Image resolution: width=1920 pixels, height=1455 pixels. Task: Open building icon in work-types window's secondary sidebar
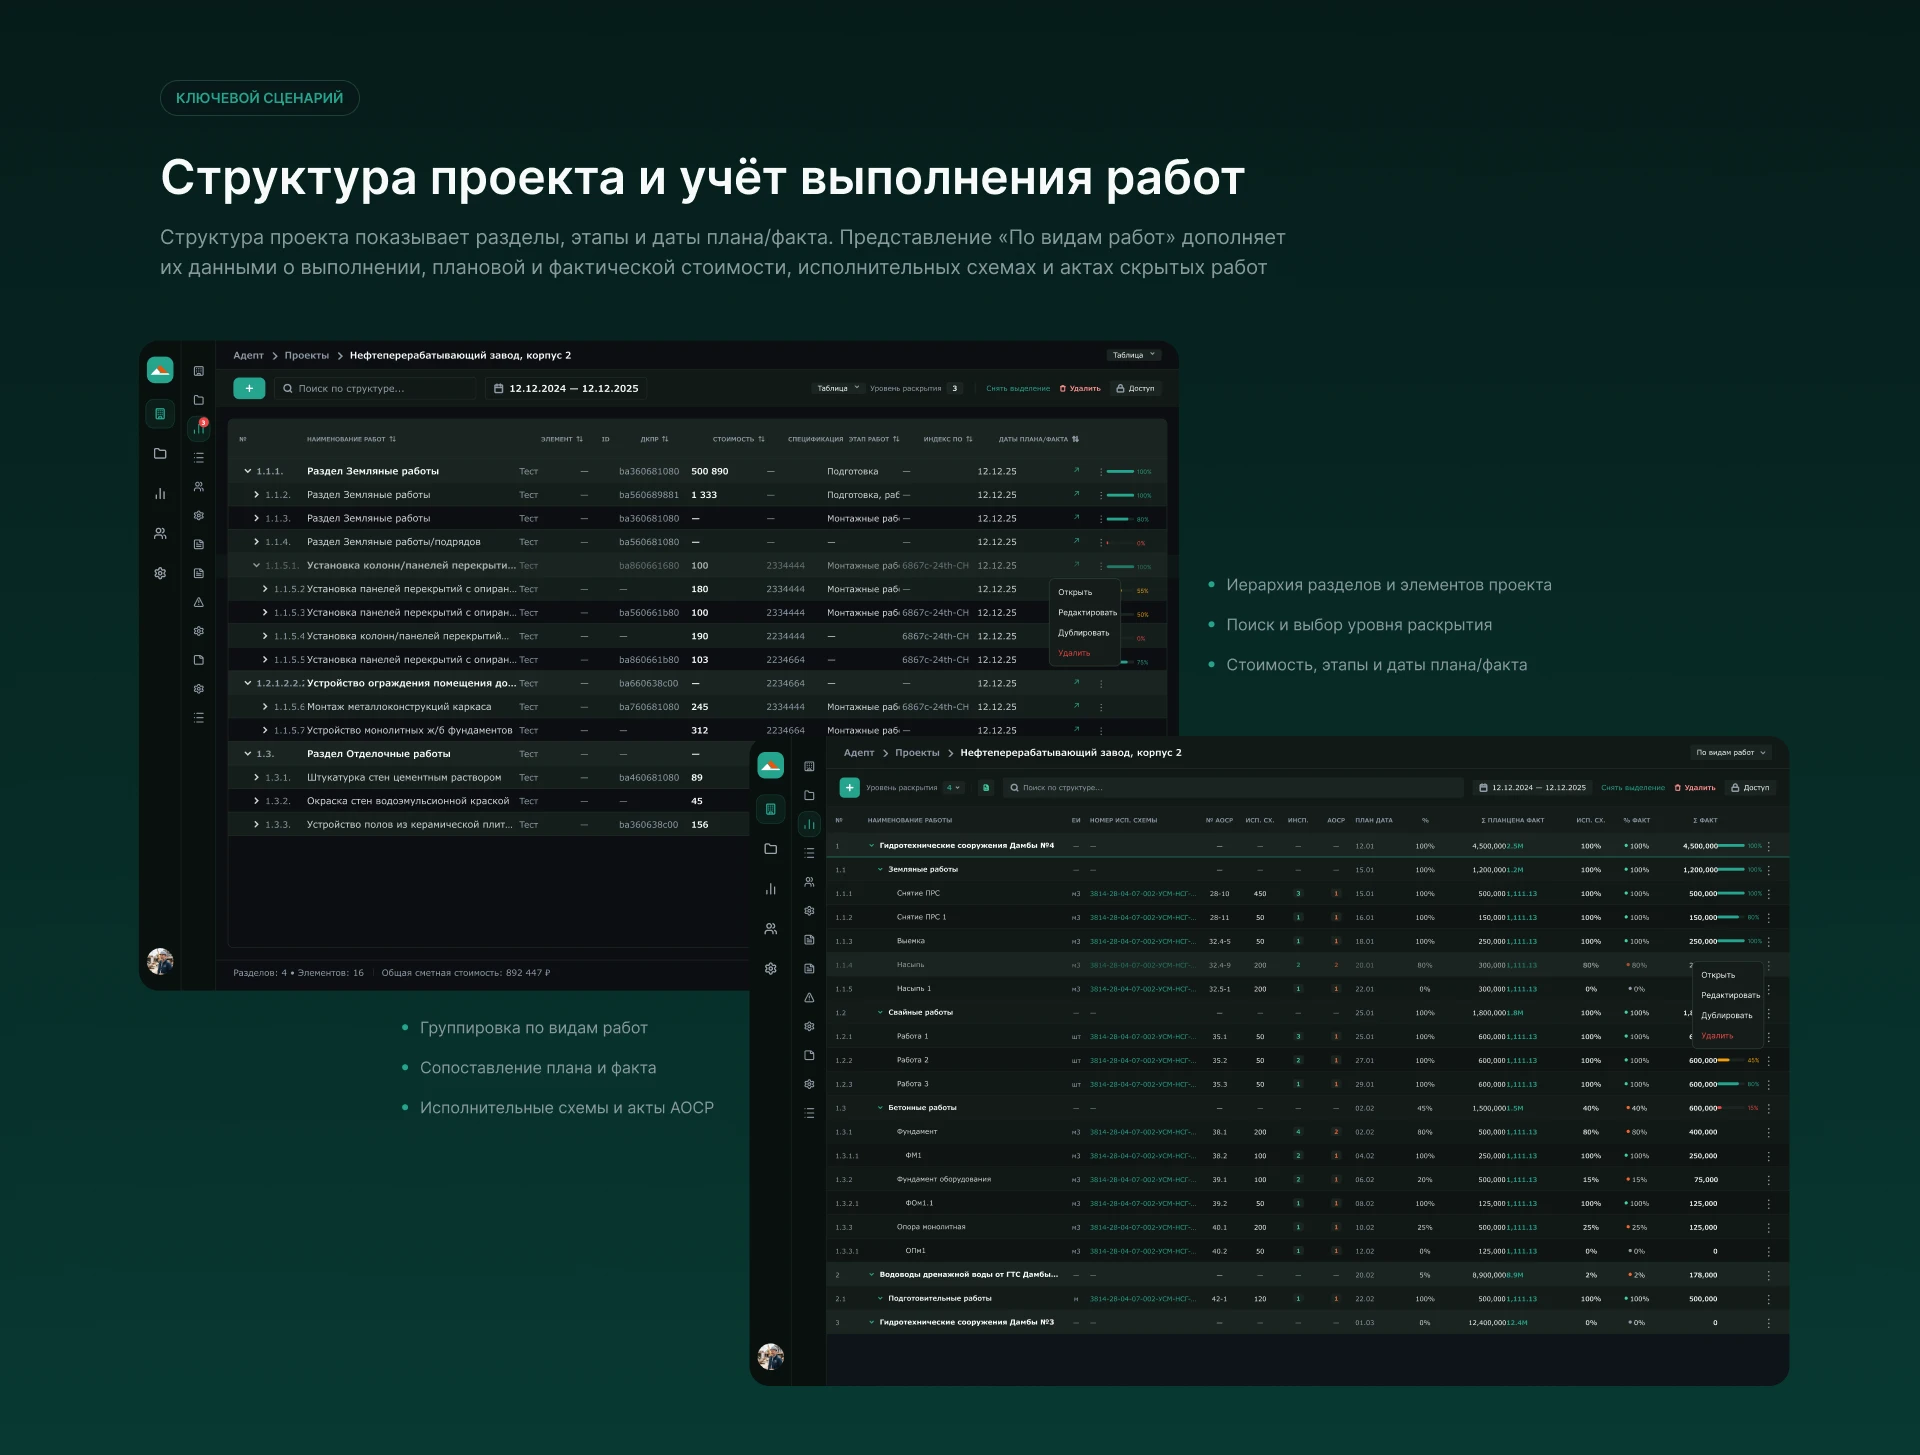coord(809,767)
